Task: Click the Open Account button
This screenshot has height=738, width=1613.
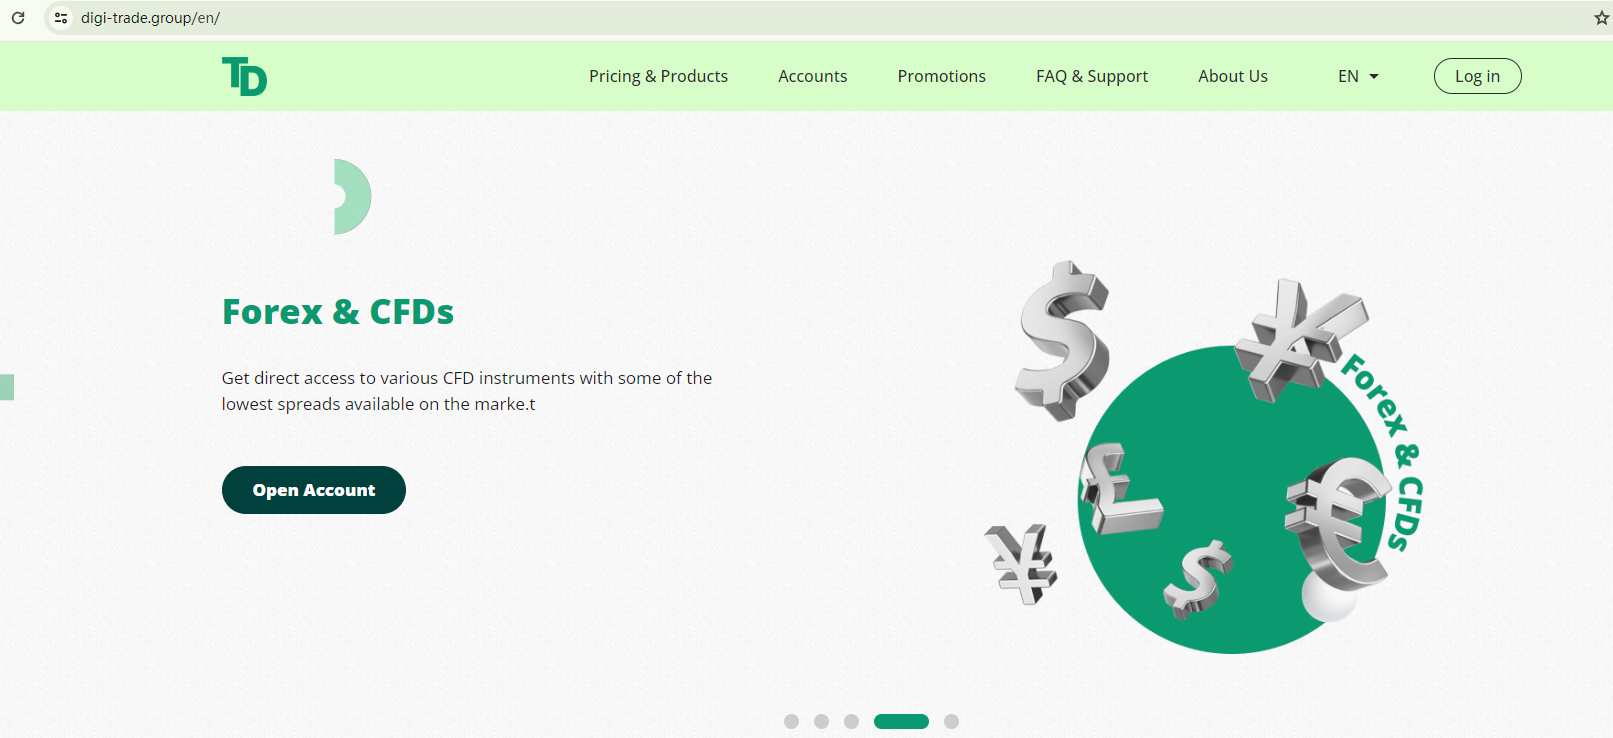Action: 314,490
